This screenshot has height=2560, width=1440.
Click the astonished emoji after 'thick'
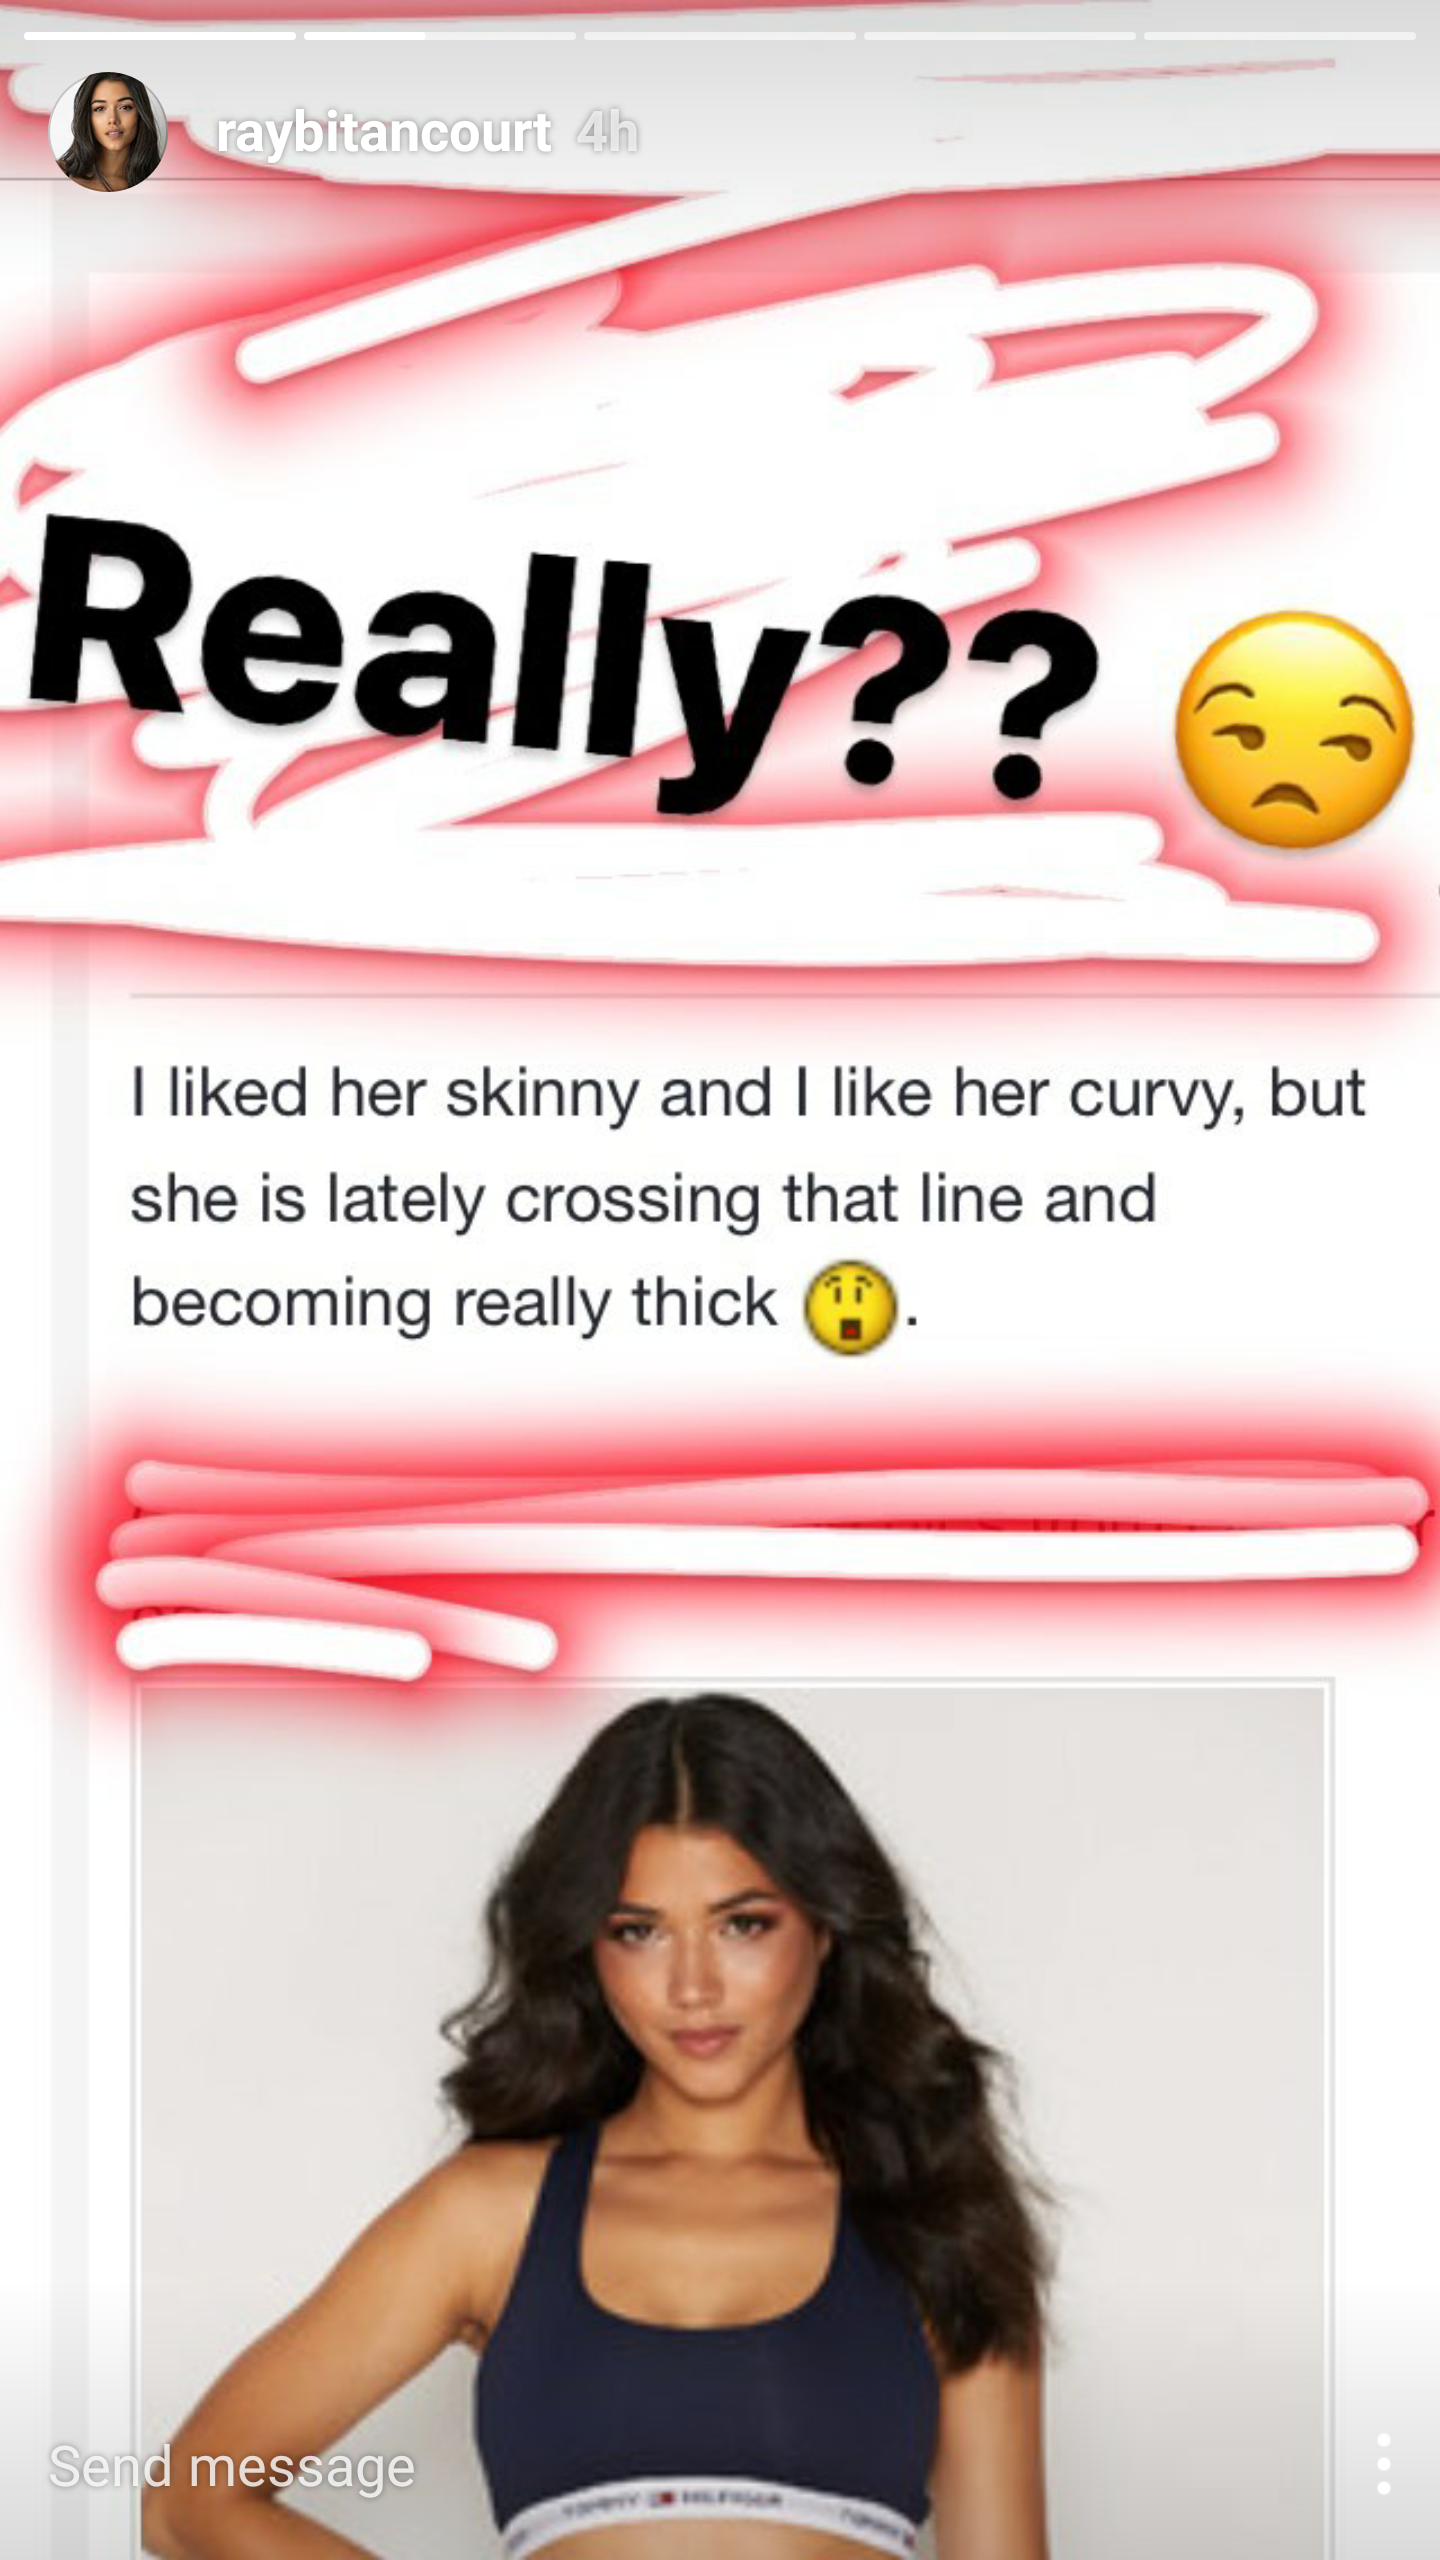850,1307
